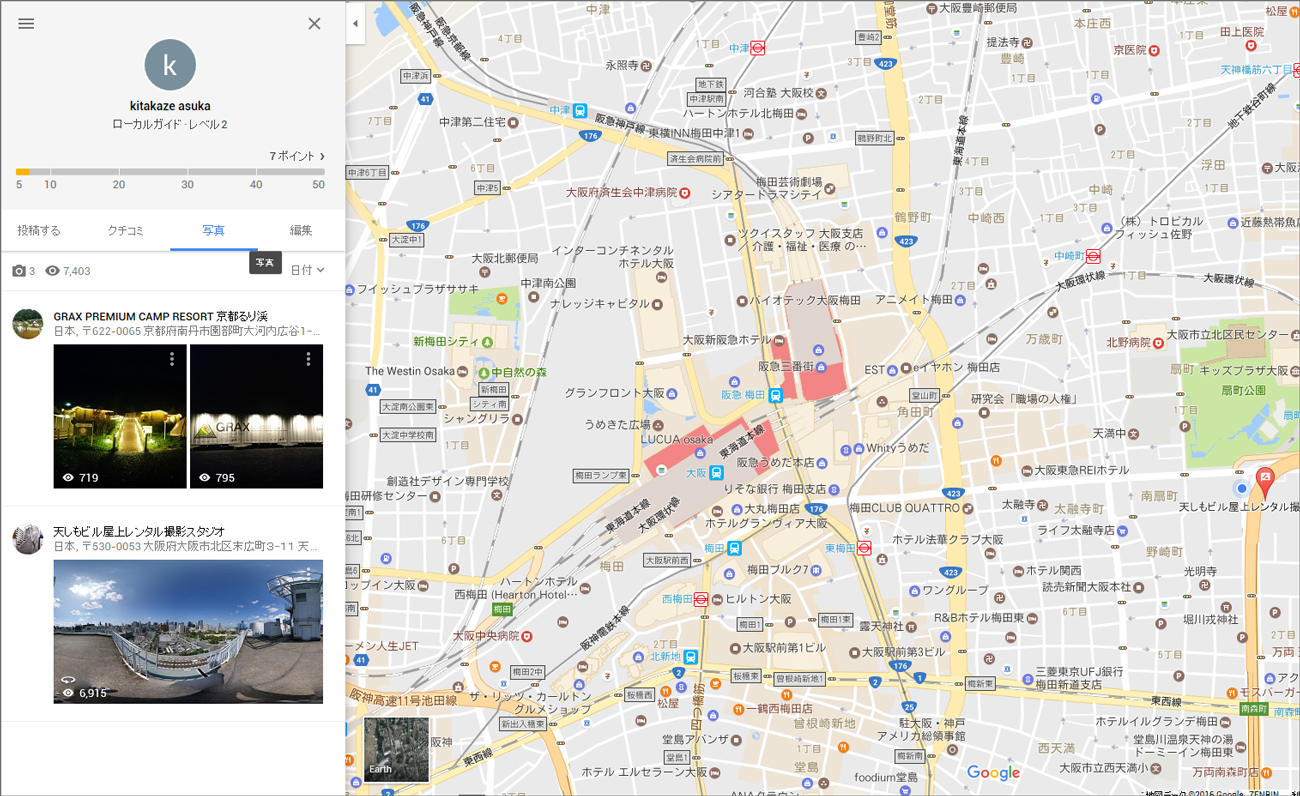1300x796 pixels.
Task: Click 大阪 station train icon
Action: point(717,473)
